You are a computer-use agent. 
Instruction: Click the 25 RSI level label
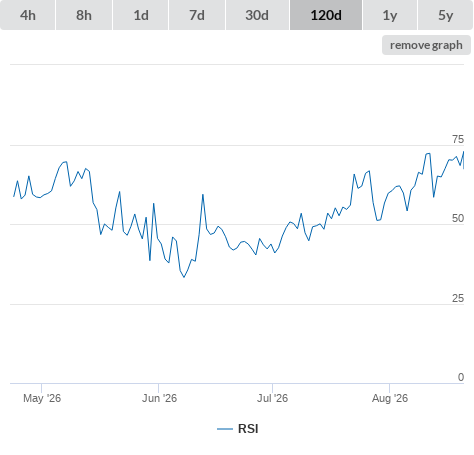(x=458, y=298)
